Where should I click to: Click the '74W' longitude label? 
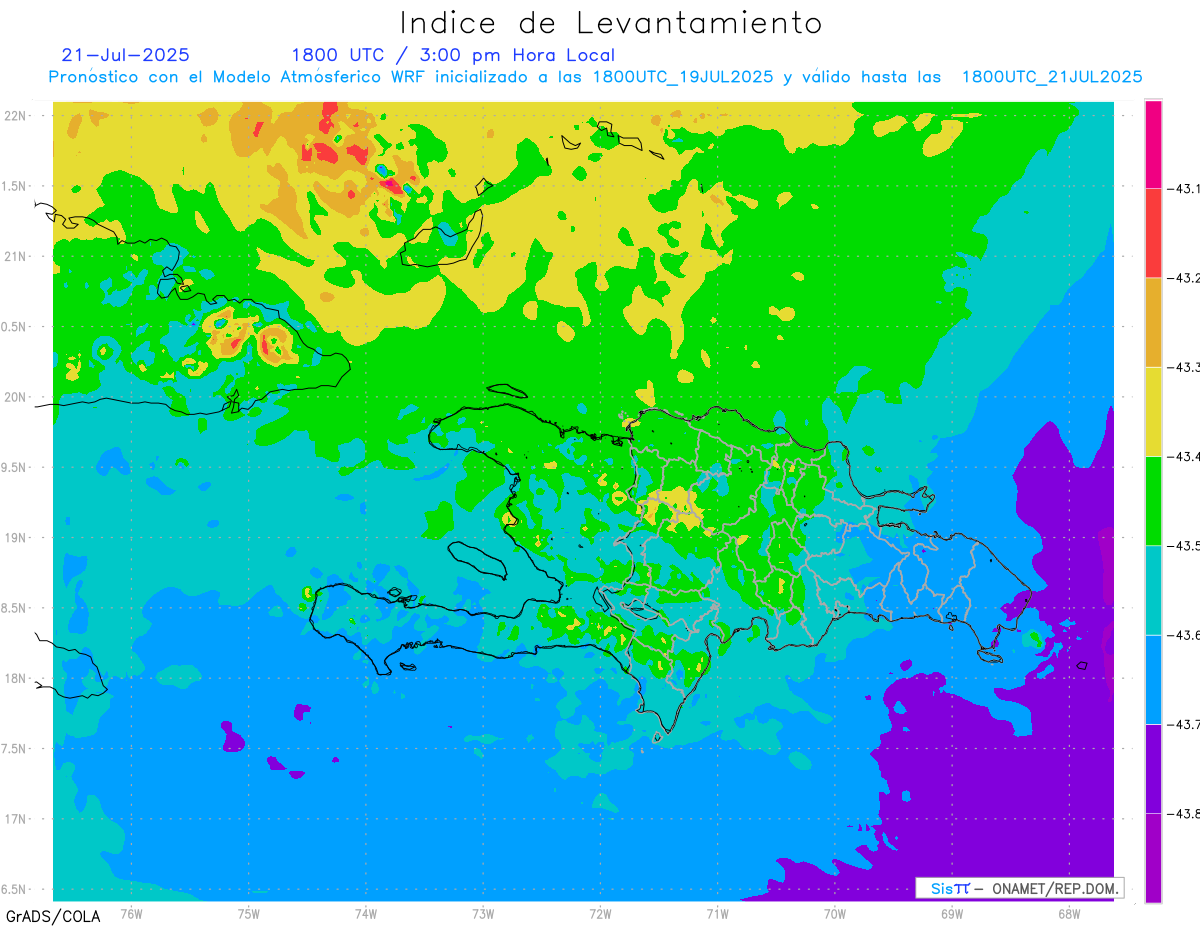pos(366,913)
